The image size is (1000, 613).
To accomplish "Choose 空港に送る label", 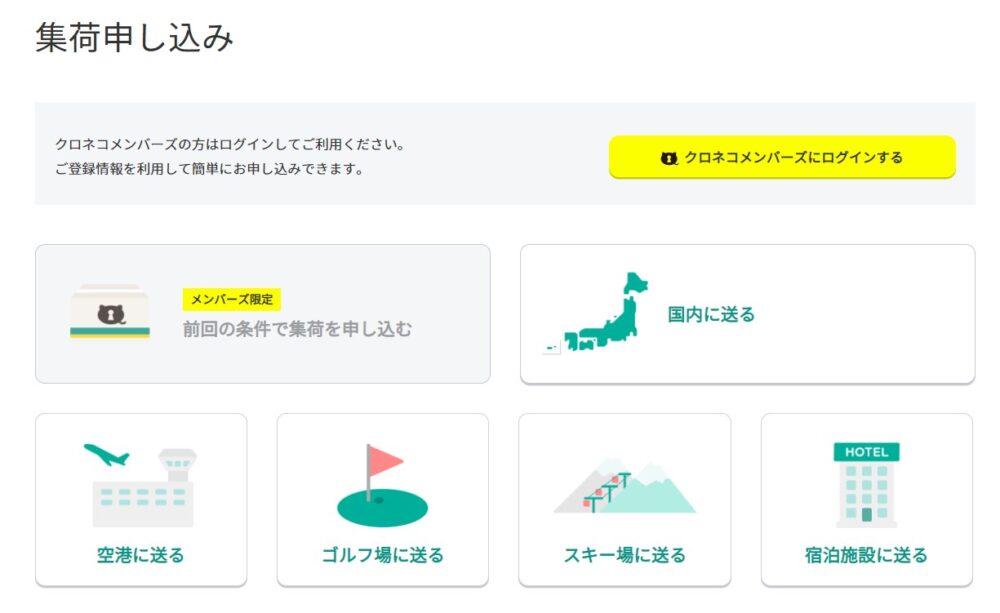I will click(140, 555).
